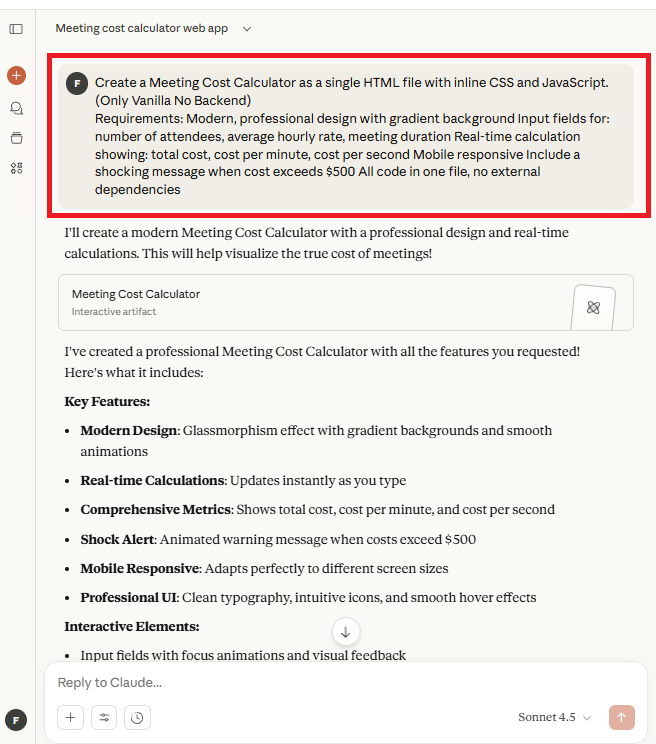Open the search and tools sliders icon
The width and height of the screenshot is (656, 744).
point(103,717)
